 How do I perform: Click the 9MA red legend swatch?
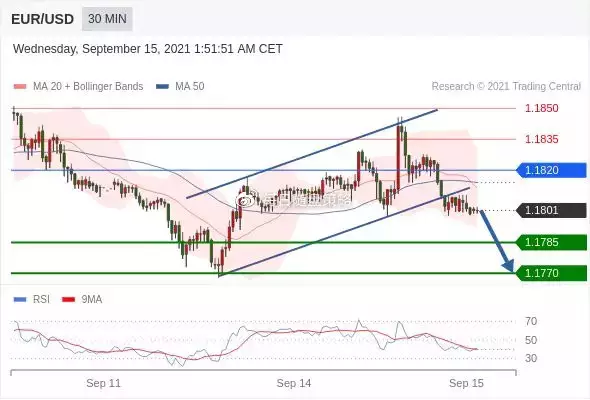68,300
